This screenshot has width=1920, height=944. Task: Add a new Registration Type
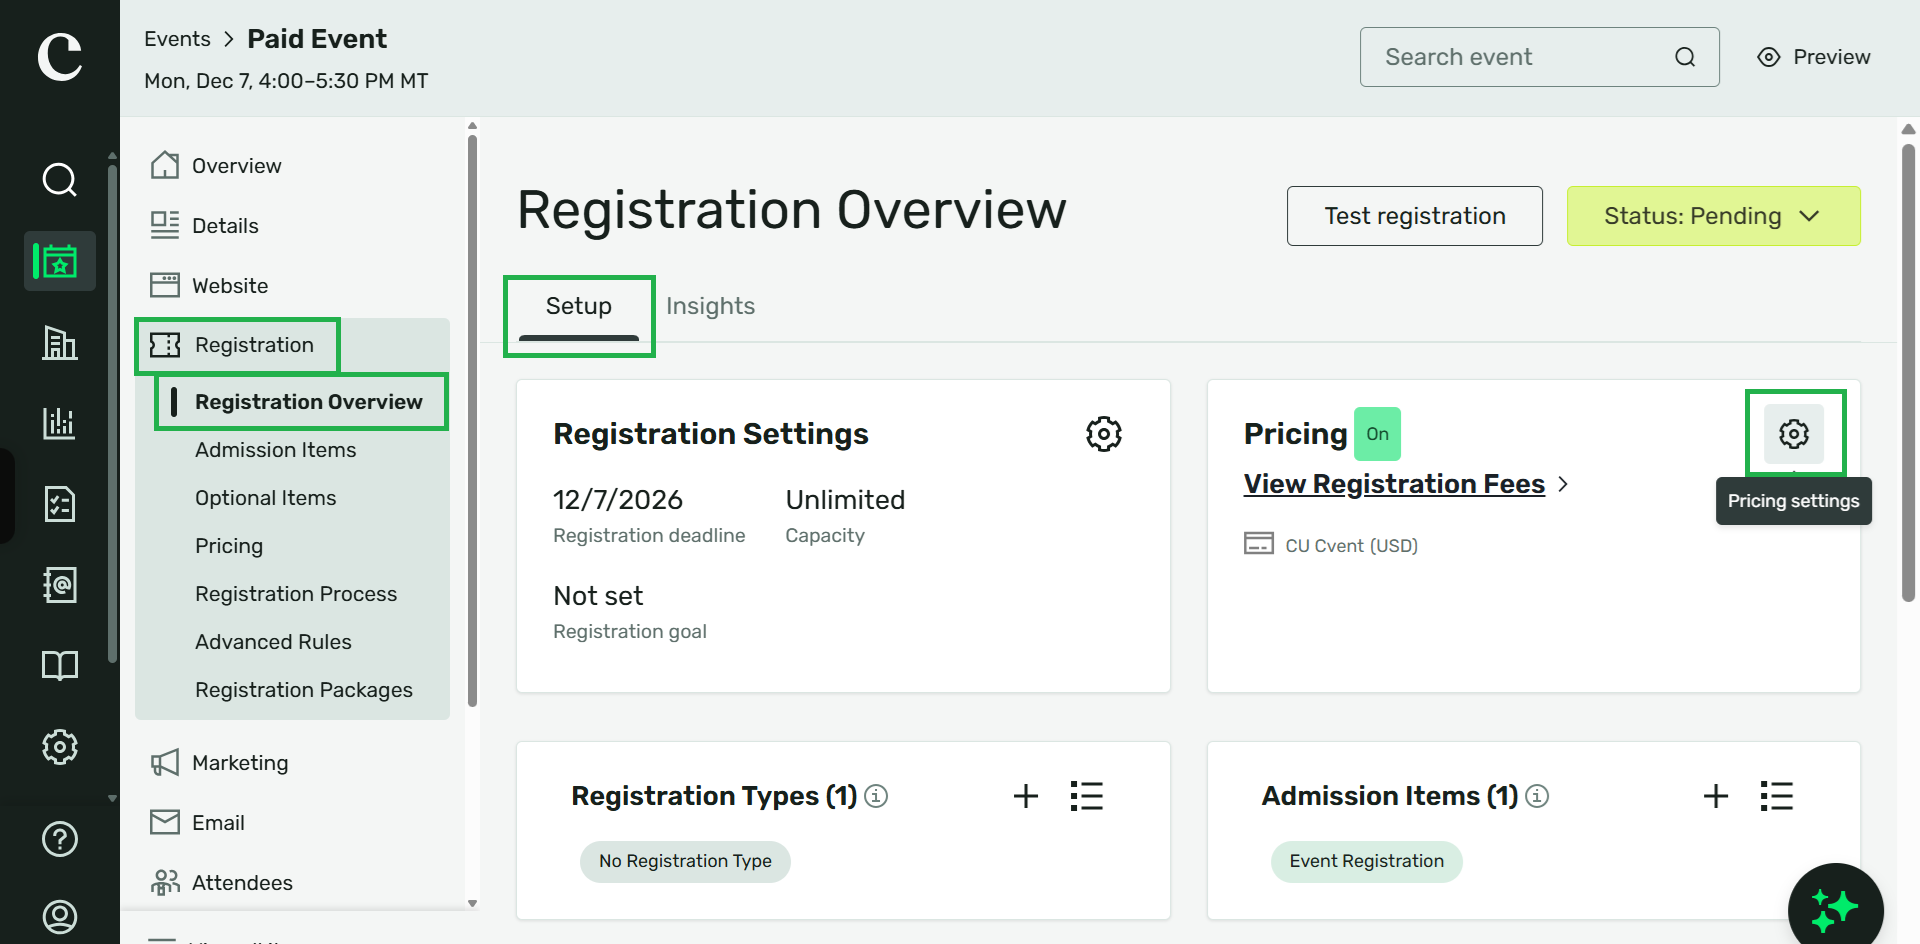tap(1026, 796)
